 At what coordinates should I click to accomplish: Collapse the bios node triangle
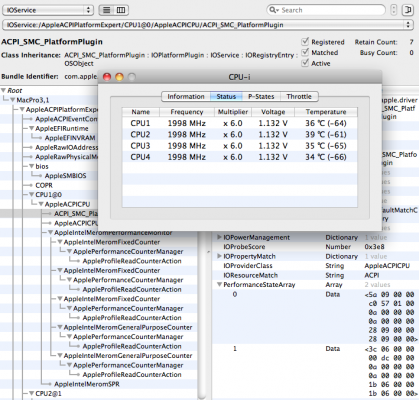(x=32, y=166)
